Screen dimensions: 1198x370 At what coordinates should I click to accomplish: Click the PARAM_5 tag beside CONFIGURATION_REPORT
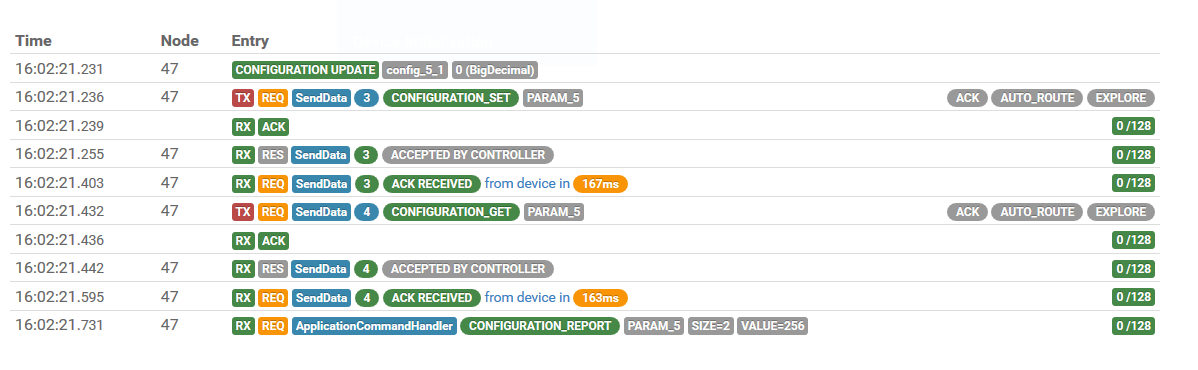654,326
